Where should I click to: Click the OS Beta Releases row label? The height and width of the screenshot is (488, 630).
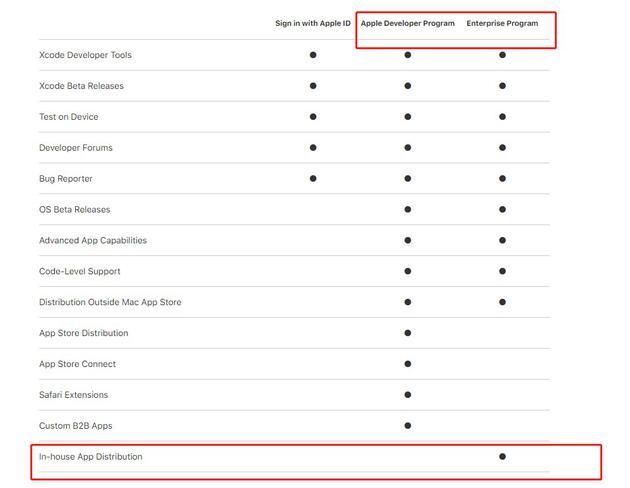[74, 210]
